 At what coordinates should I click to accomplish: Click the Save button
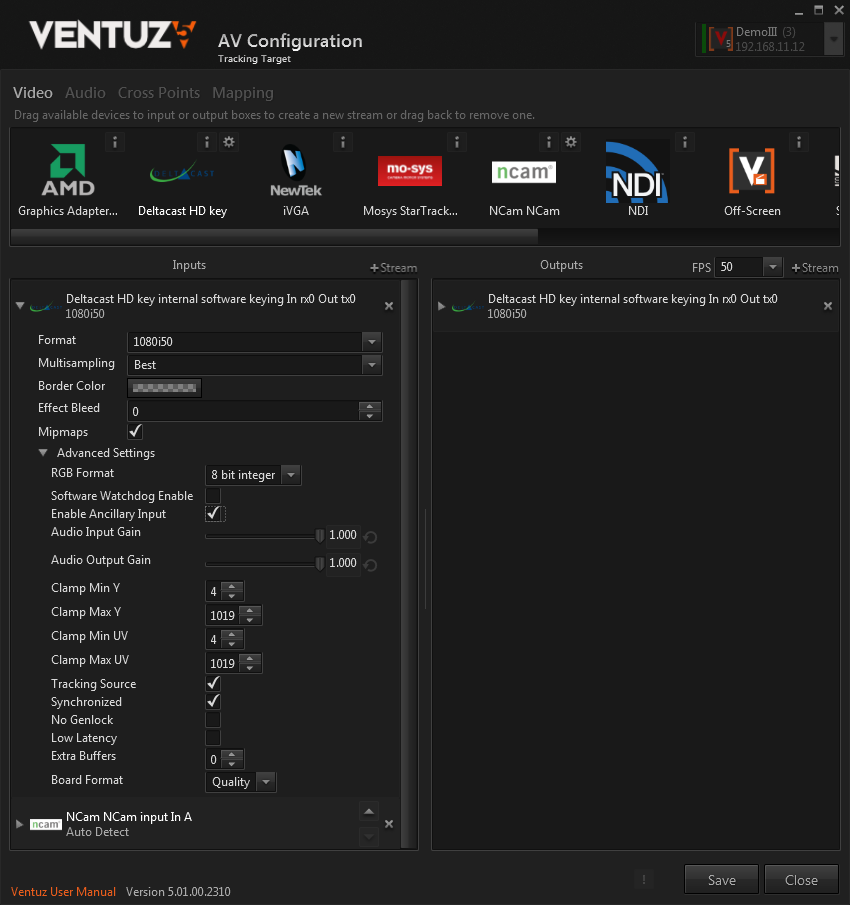point(721,880)
